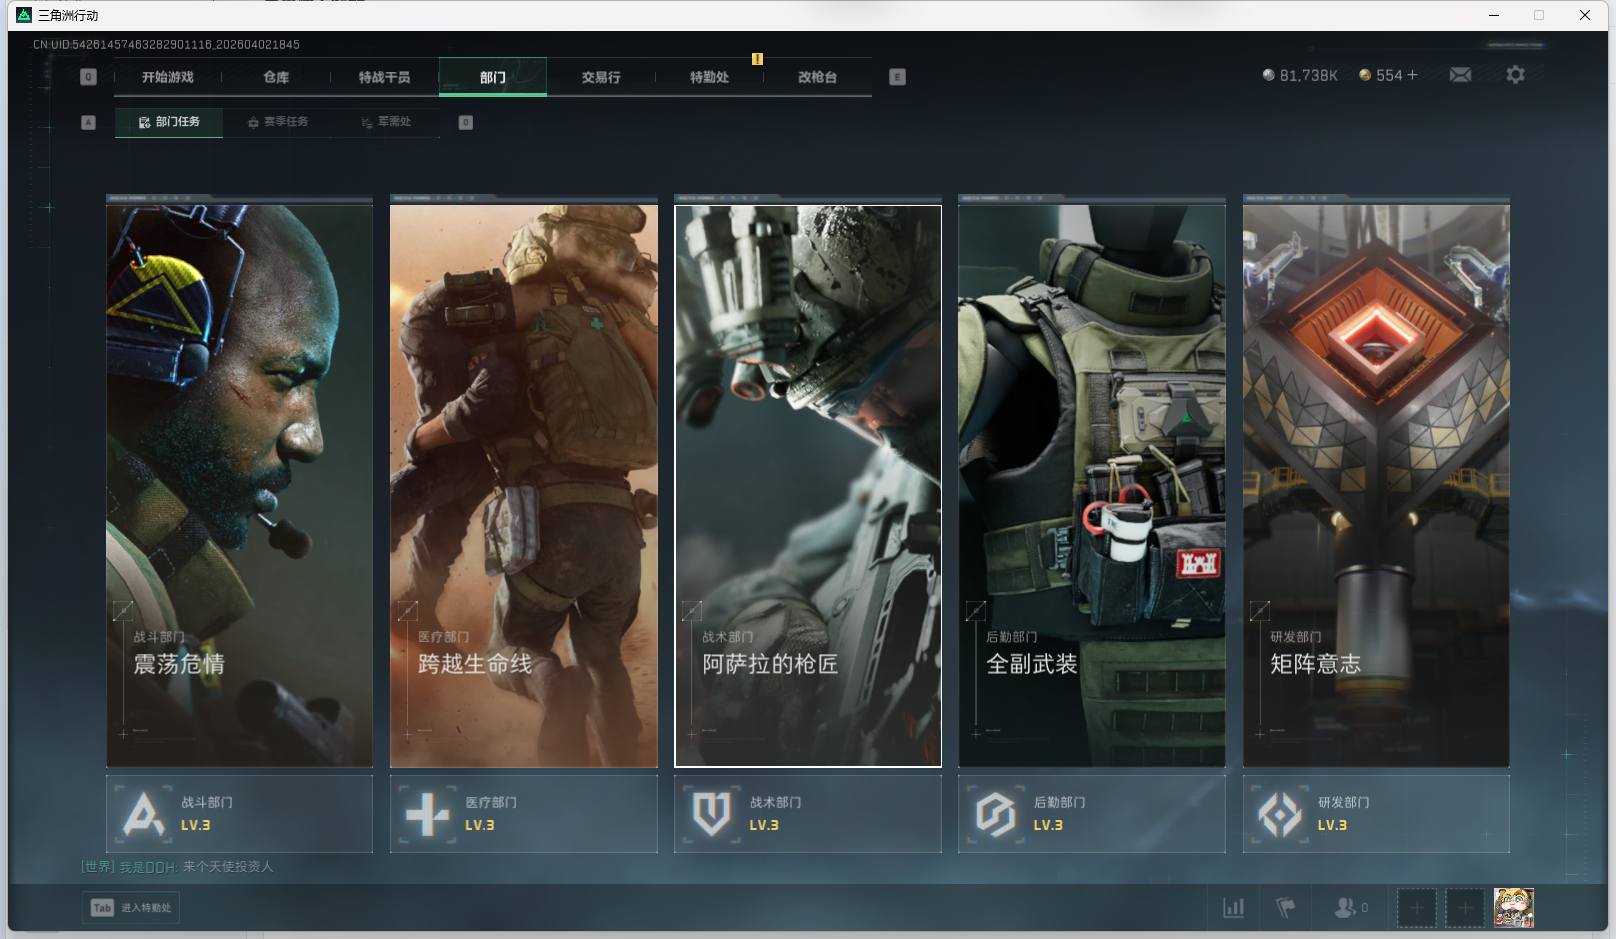Image resolution: width=1616 pixels, height=939 pixels.
Task: Select the 赛季任务 sub-tab
Action: click(278, 122)
